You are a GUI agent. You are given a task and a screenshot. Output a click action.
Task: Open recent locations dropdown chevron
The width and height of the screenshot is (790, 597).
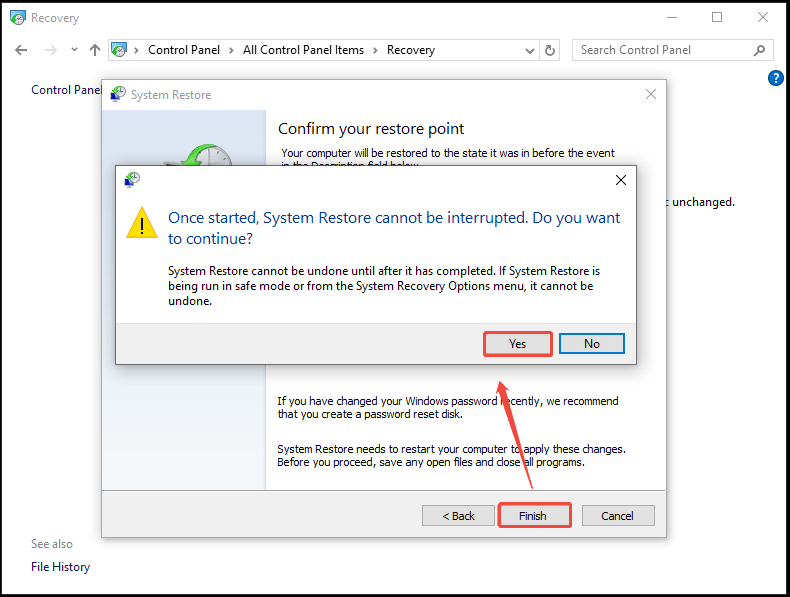(x=75, y=49)
